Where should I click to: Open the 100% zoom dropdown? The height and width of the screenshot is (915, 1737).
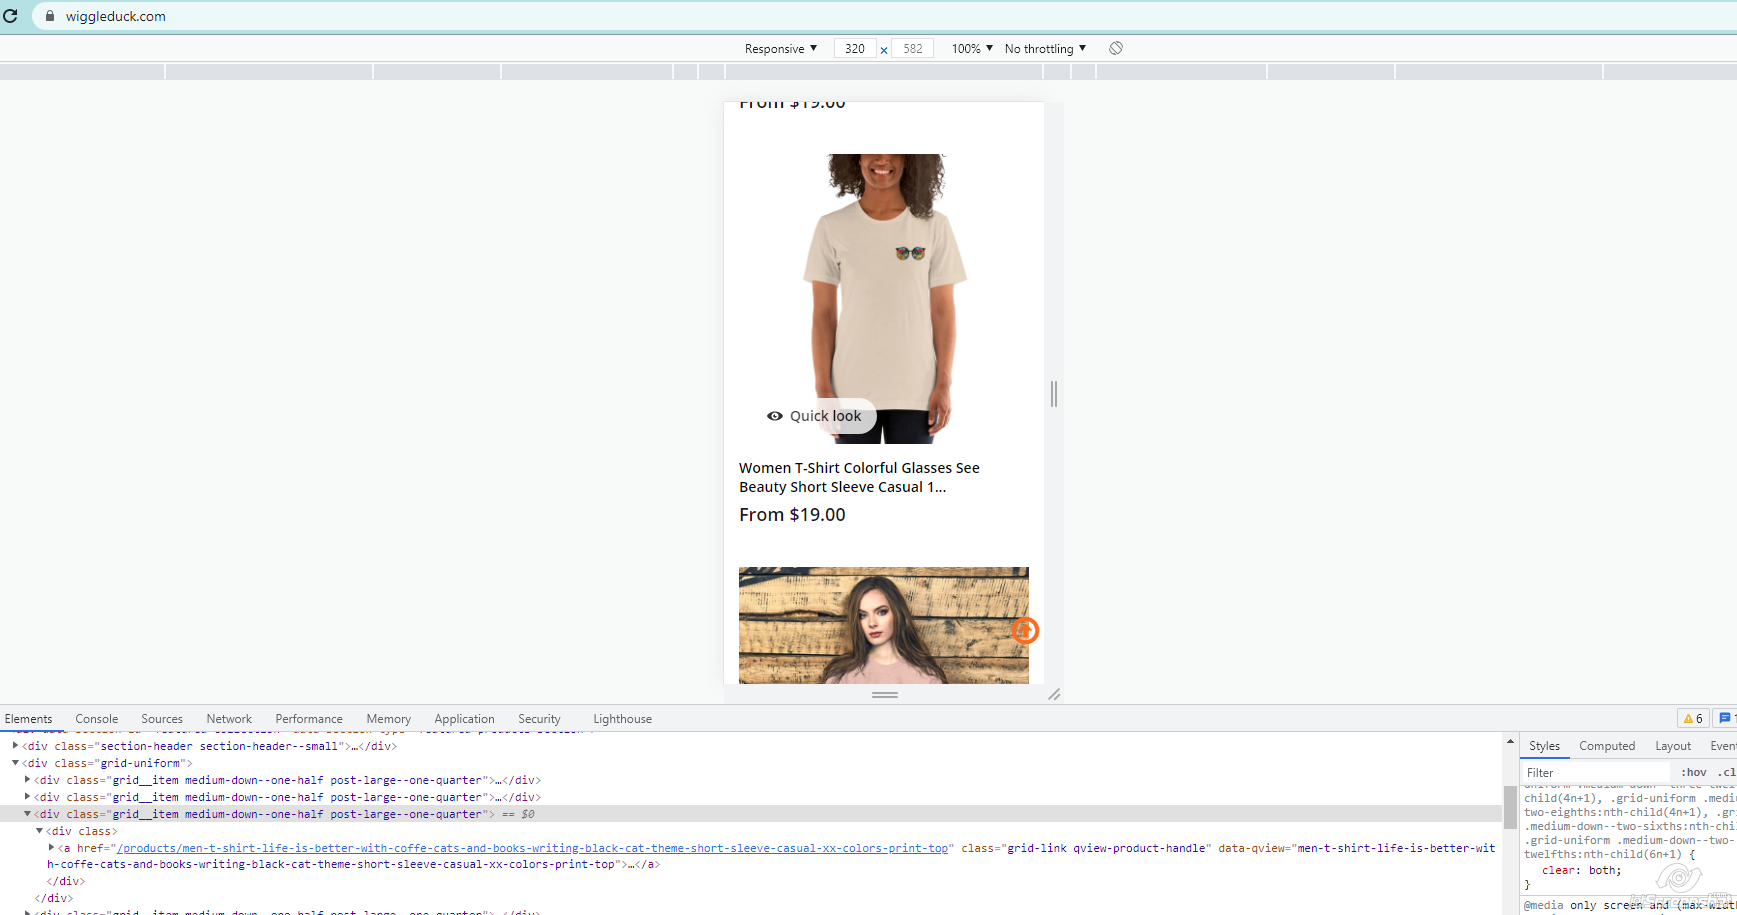coord(971,48)
